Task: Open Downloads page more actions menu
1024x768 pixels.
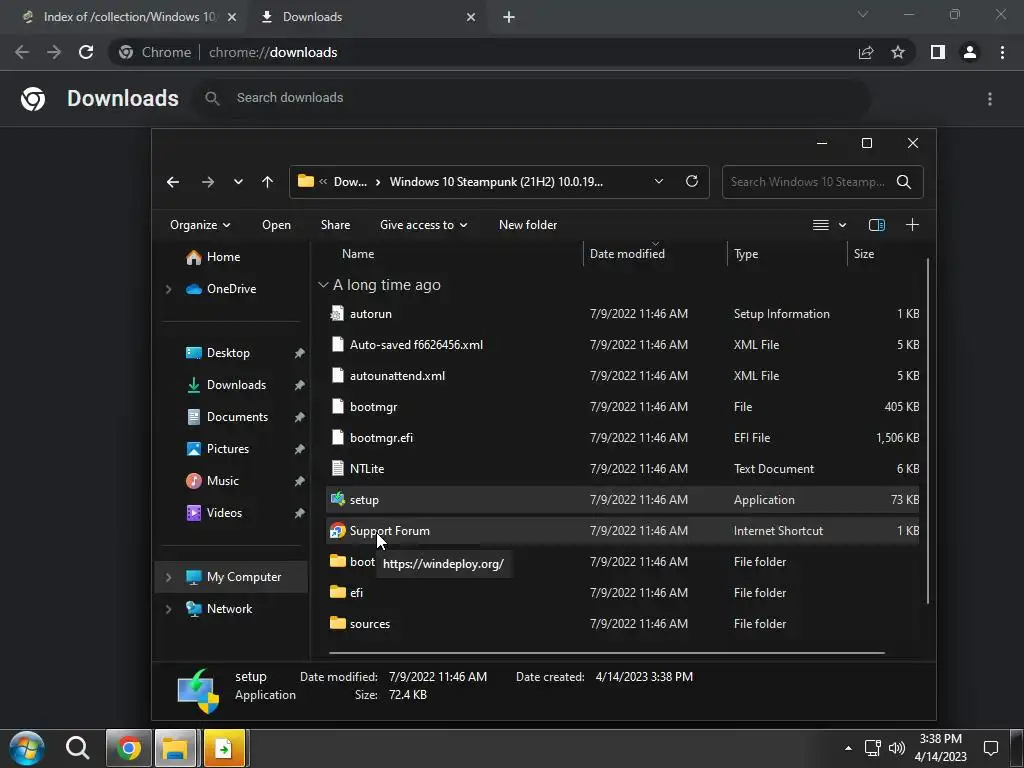Action: pyautogui.click(x=990, y=99)
